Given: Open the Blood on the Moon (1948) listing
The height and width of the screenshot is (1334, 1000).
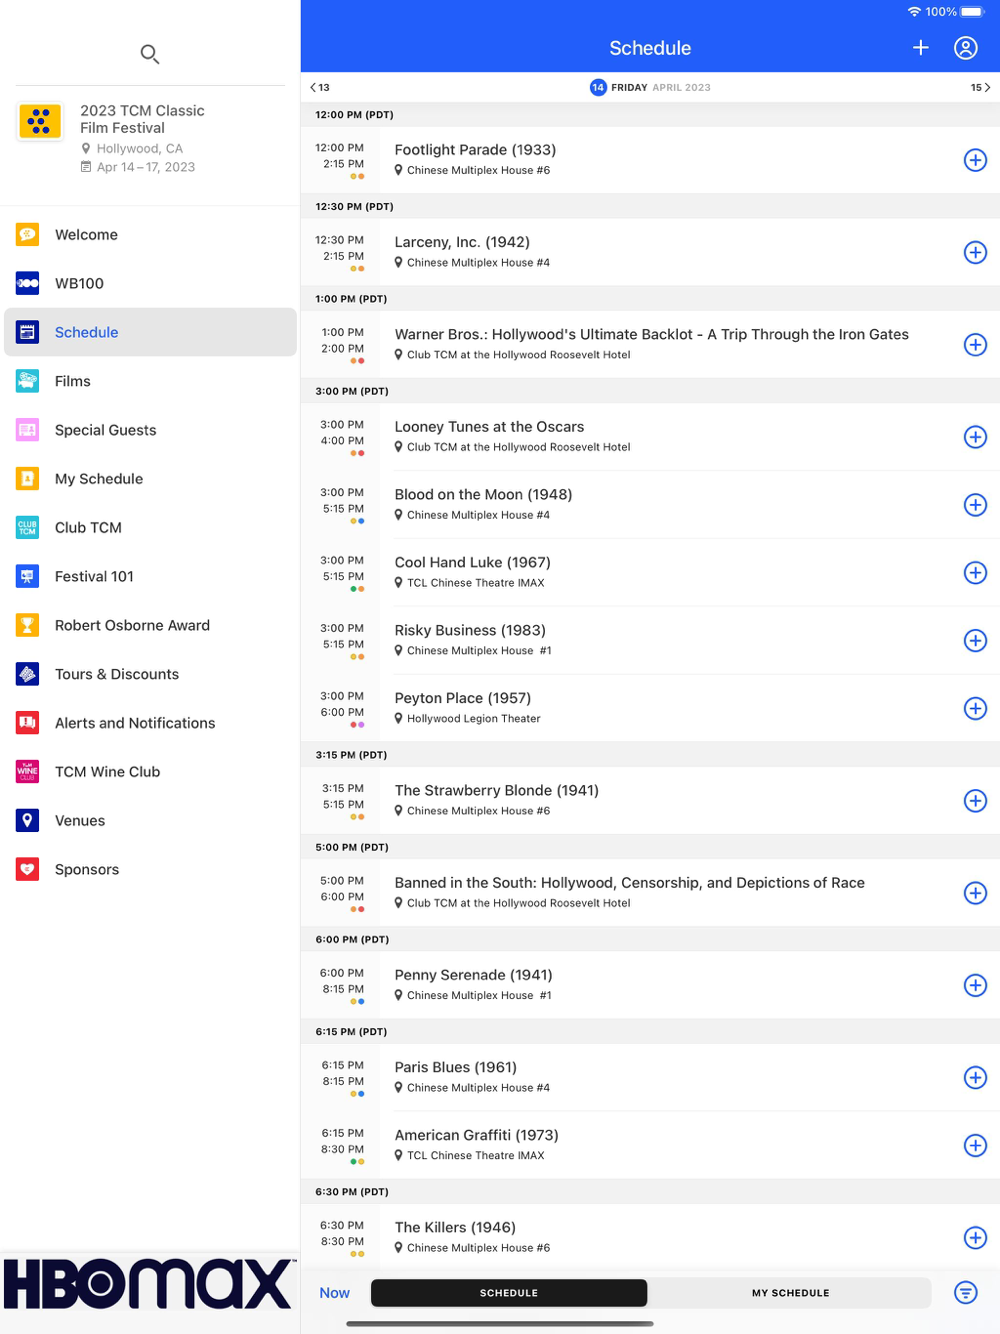Looking at the screenshot, I should coord(650,505).
